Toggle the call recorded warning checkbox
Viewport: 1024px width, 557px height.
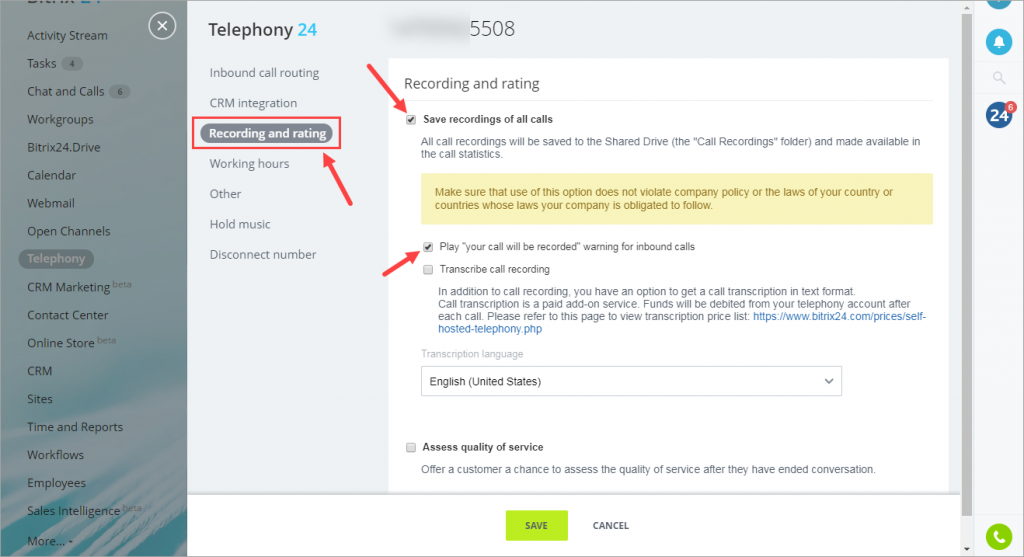(x=428, y=247)
